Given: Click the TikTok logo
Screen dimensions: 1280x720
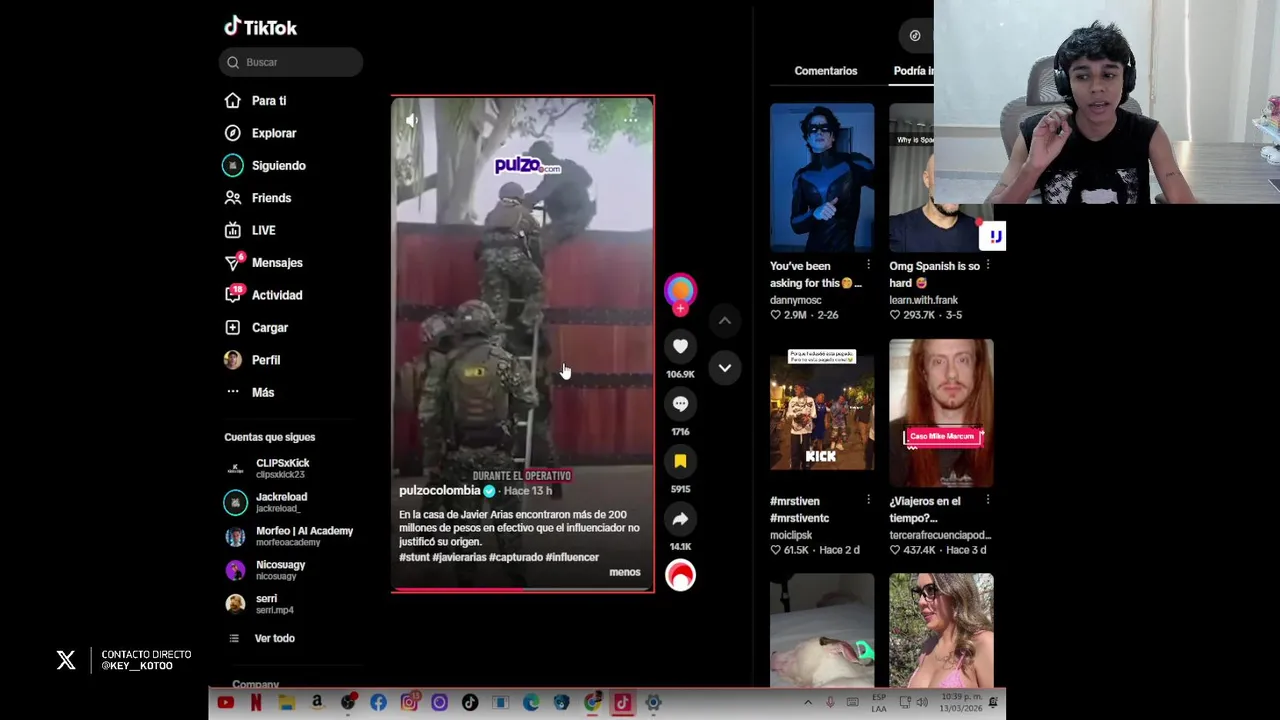Looking at the screenshot, I should point(260,27).
